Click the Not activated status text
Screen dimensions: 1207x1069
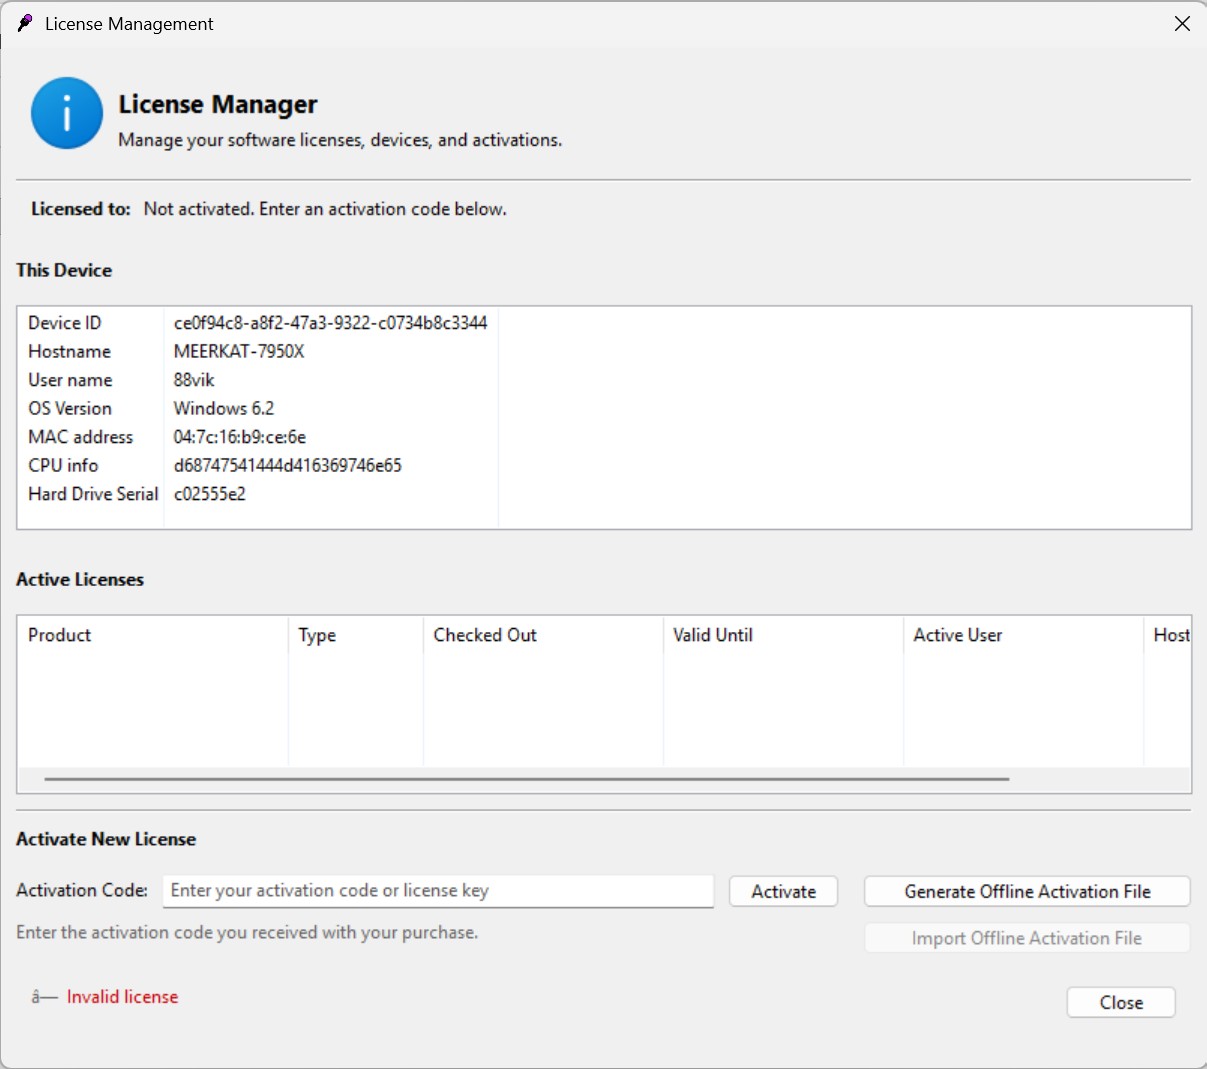click(x=325, y=209)
